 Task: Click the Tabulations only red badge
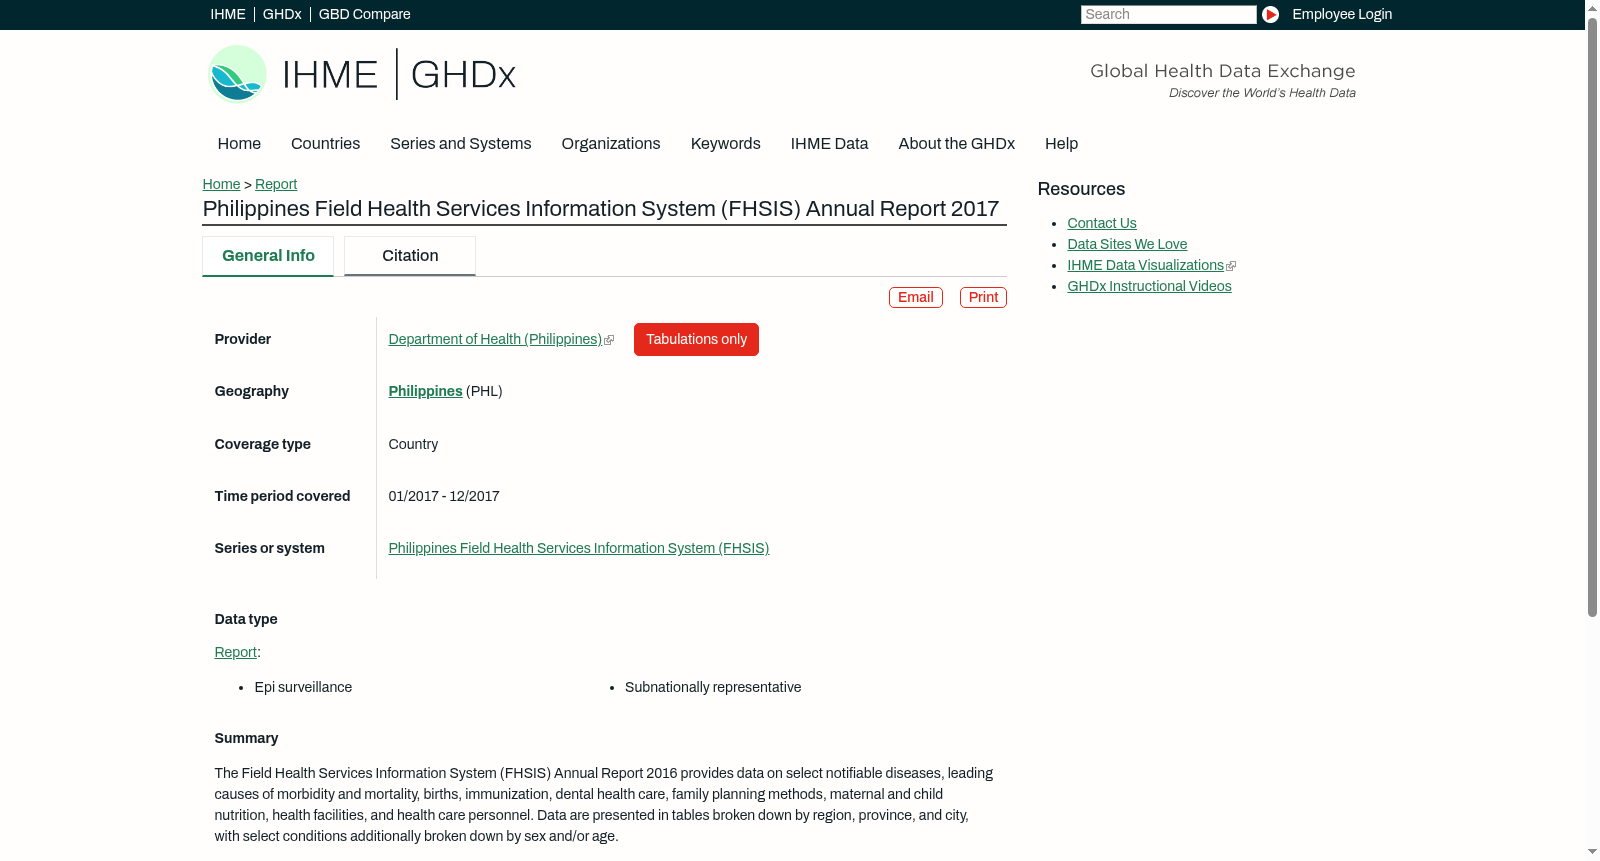[696, 339]
